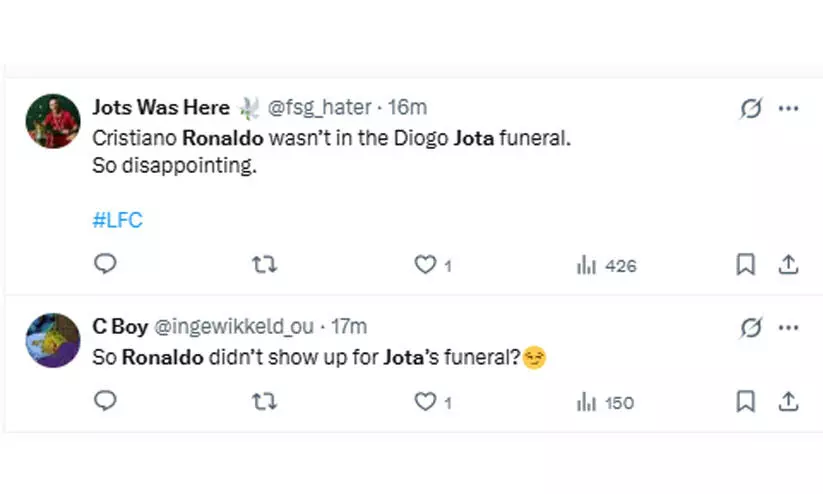The height and width of the screenshot is (494, 823).
Task: Open the #LFC hashtag link
Action: (117, 221)
